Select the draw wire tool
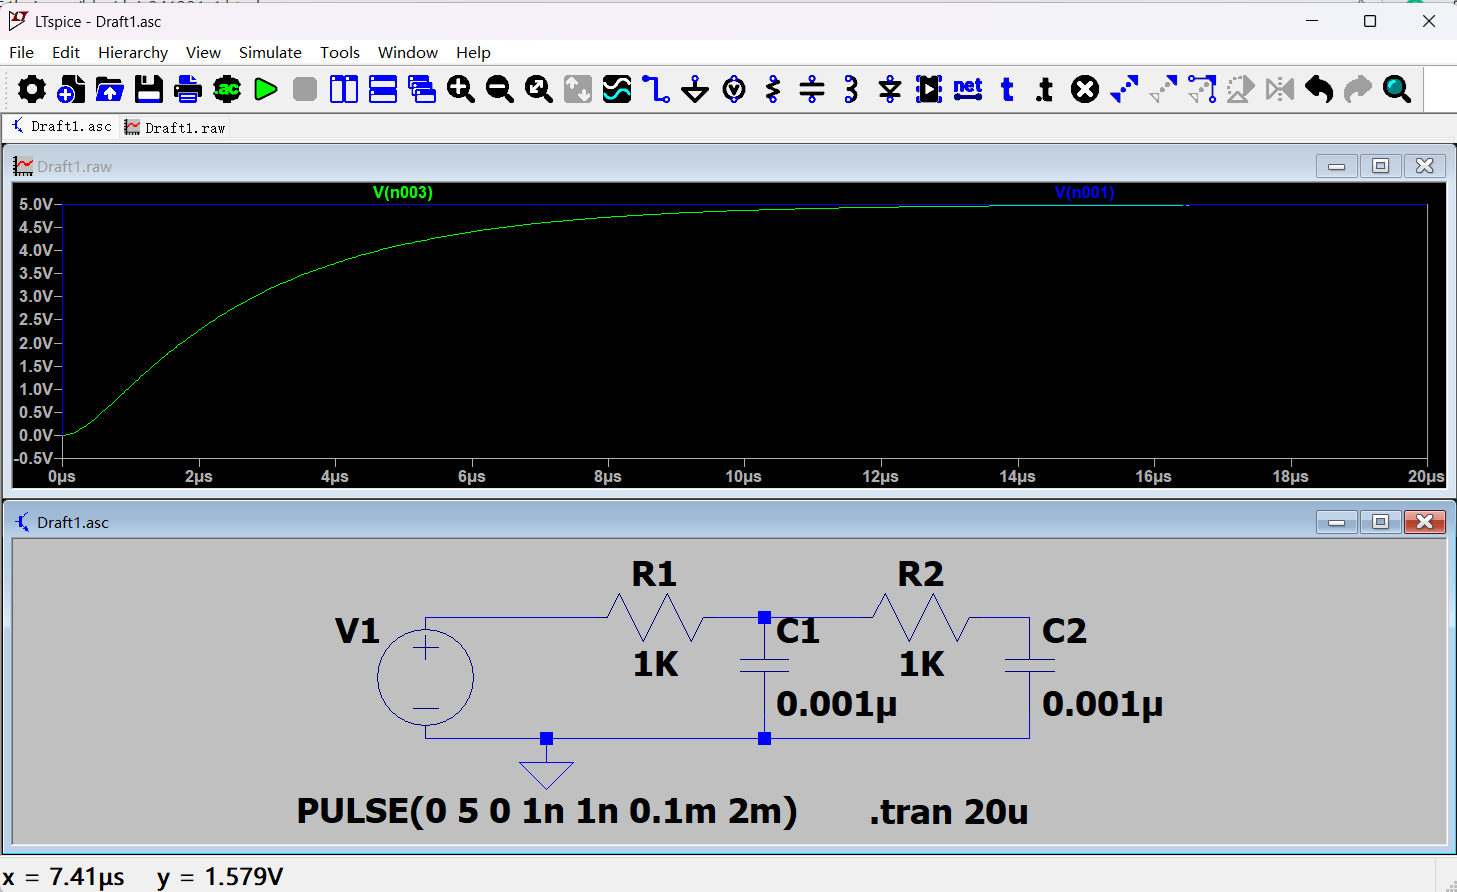 pos(656,90)
